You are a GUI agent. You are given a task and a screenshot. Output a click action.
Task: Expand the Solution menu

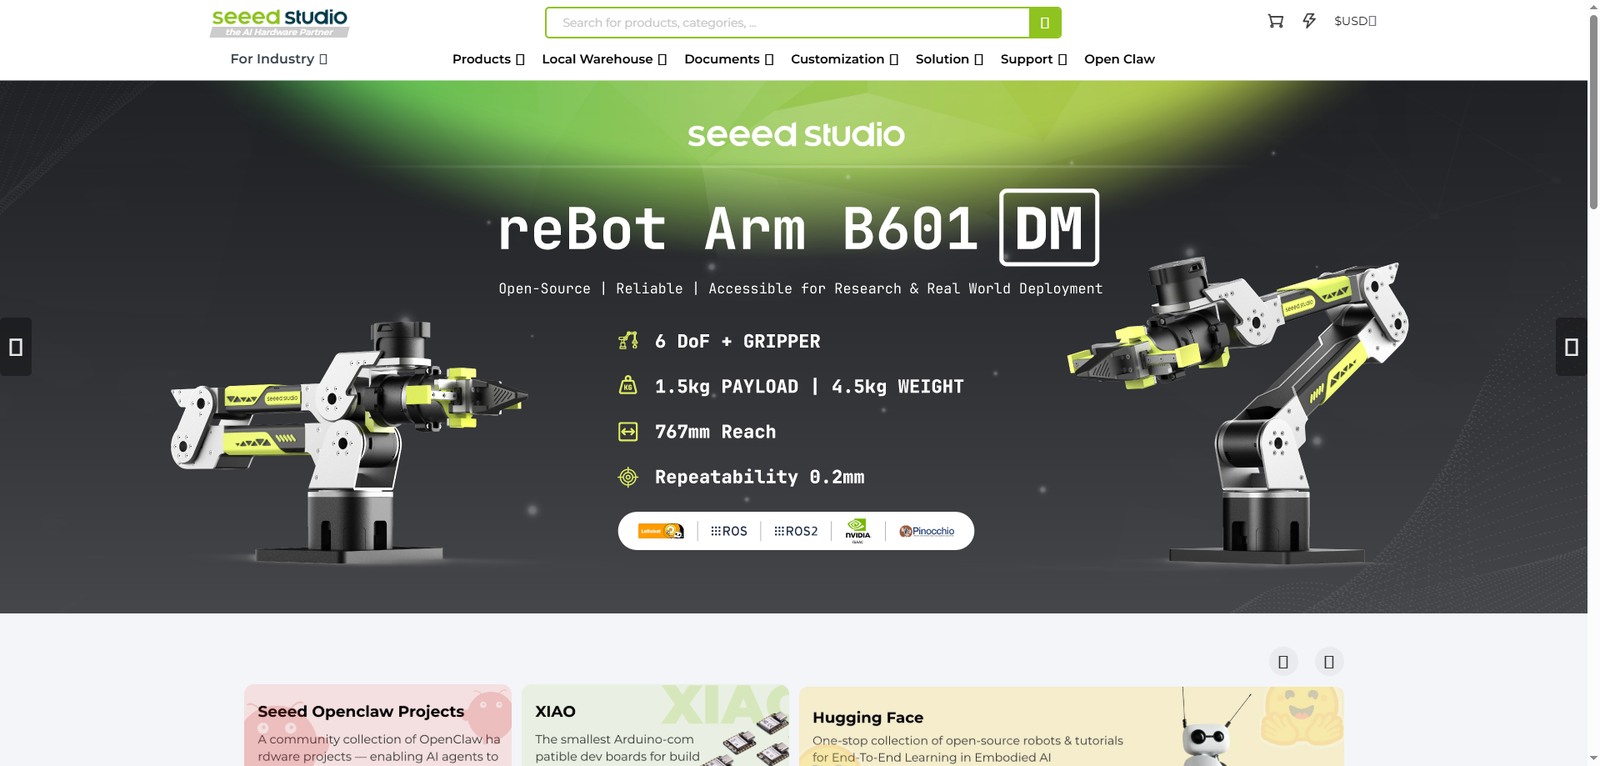pyautogui.click(x=950, y=59)
